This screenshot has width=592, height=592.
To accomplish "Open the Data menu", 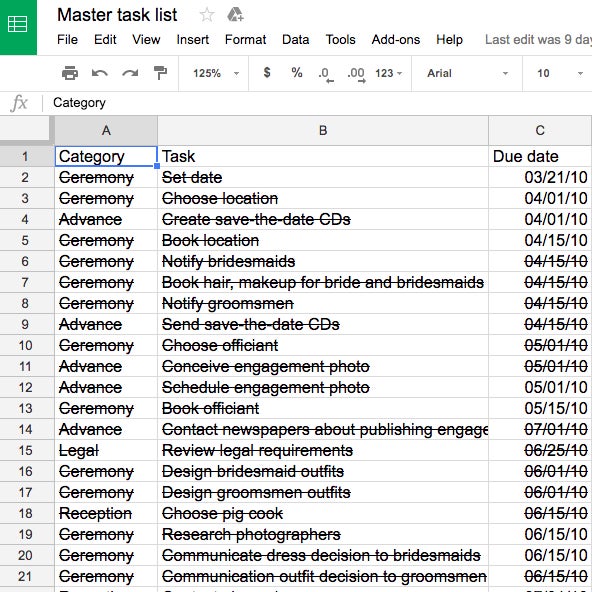I will tap(296, 40).
